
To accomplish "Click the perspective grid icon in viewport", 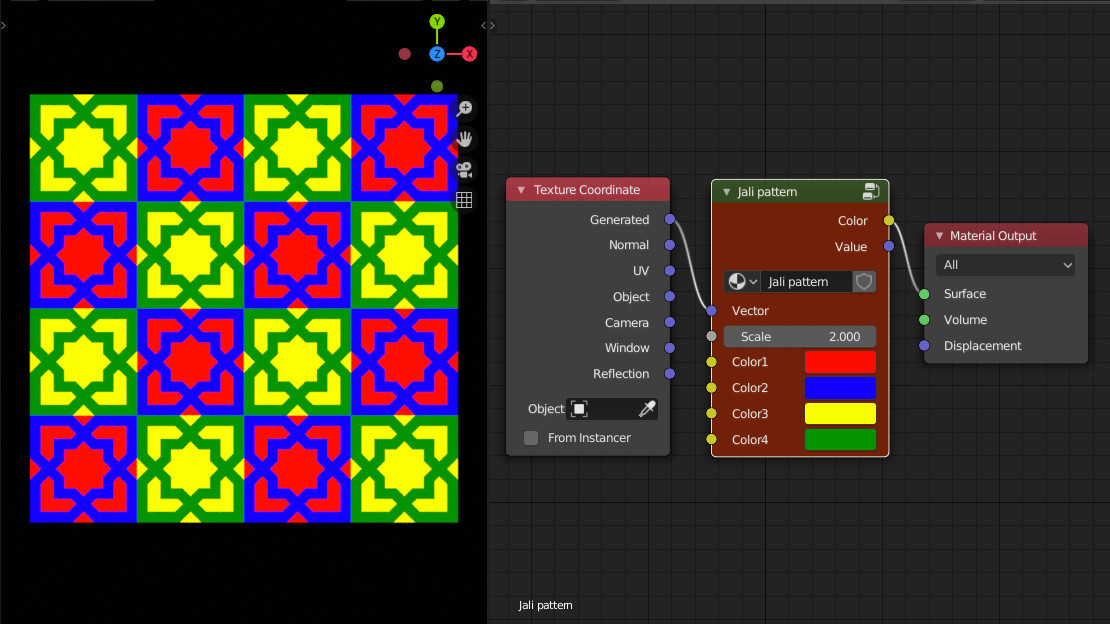I will [x=464, y=199].
